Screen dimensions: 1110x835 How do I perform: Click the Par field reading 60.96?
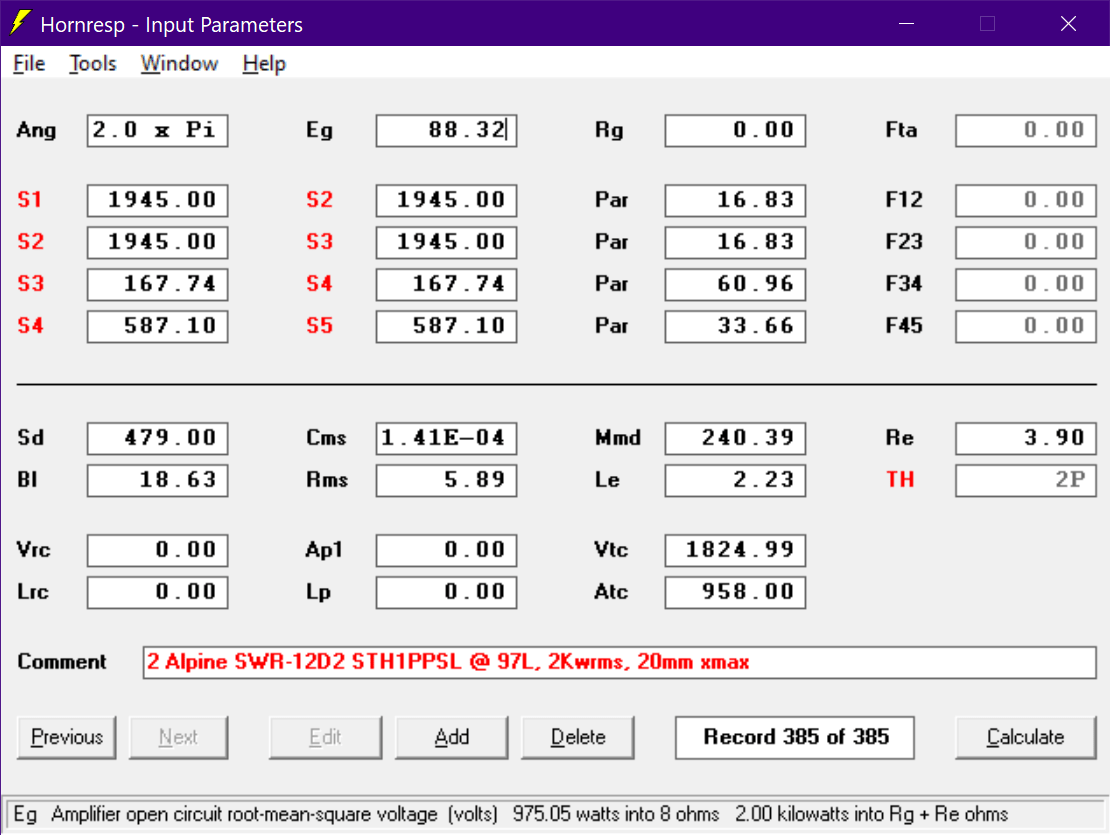pos(735,284)
